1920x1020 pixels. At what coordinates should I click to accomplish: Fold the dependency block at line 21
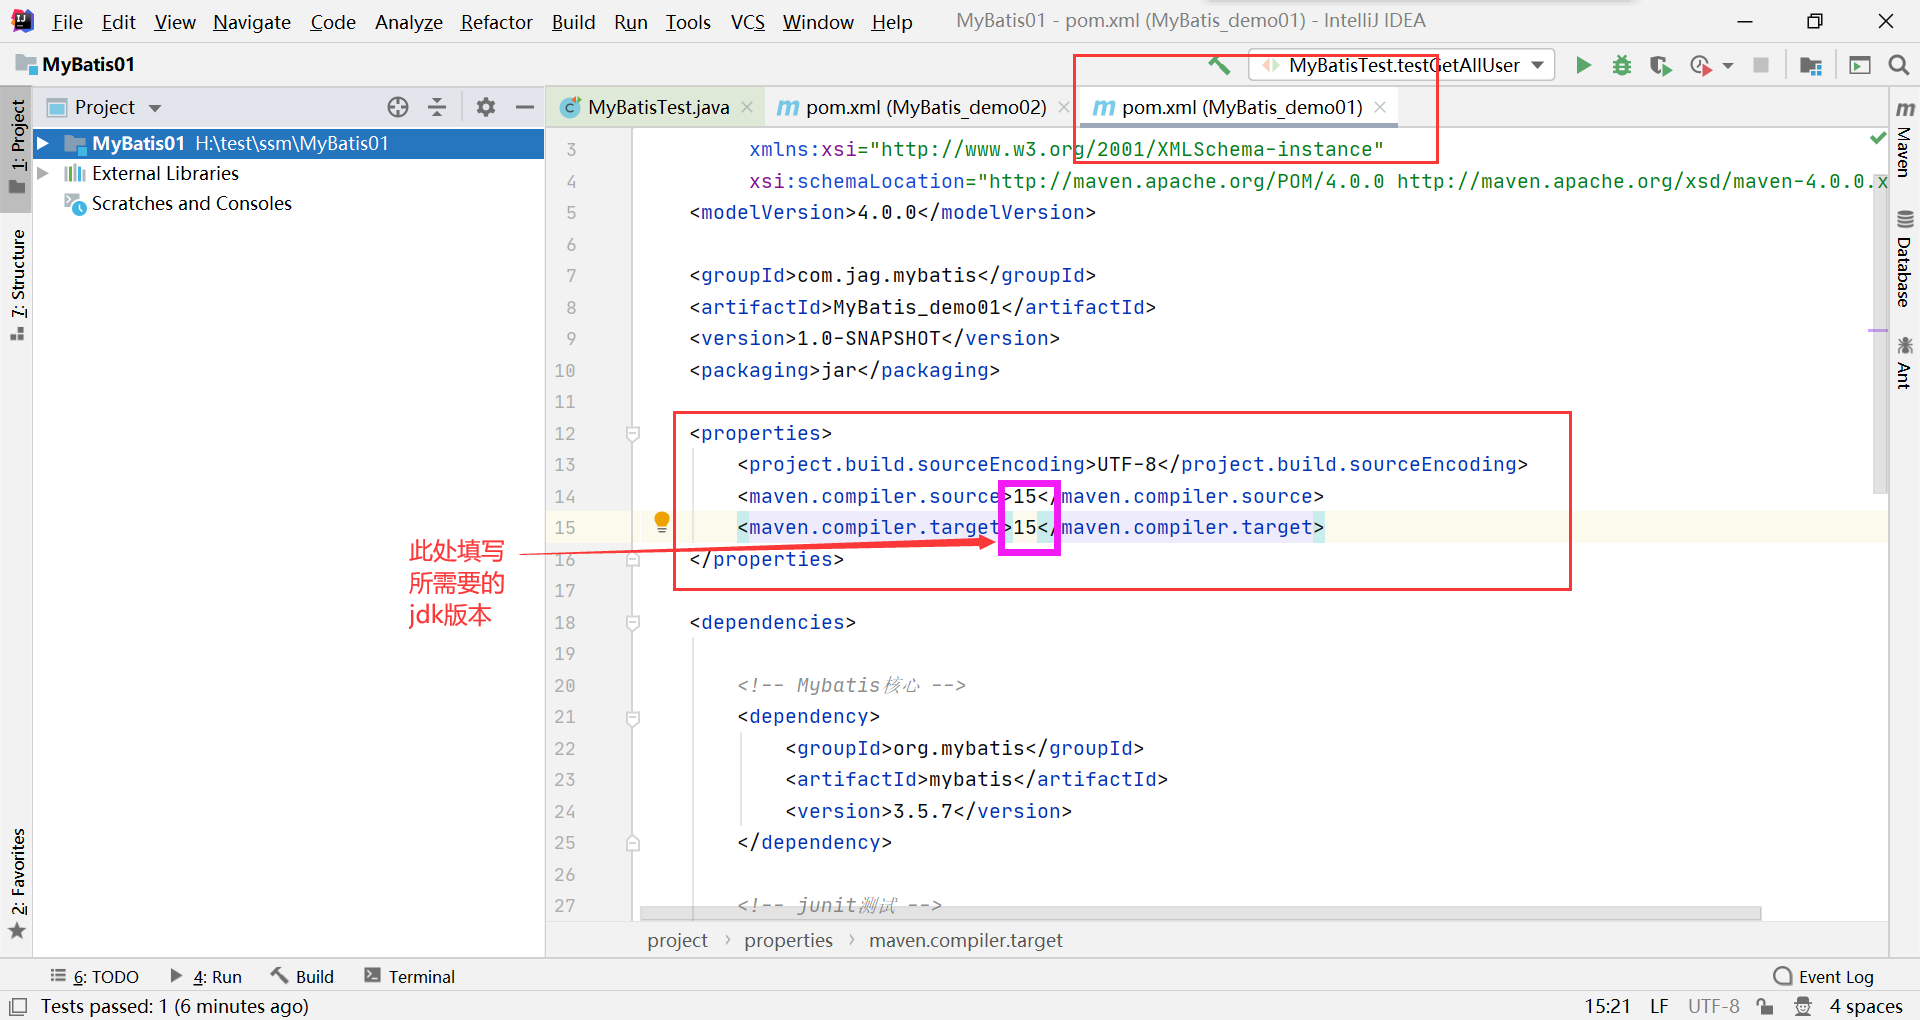click(633, 718)
